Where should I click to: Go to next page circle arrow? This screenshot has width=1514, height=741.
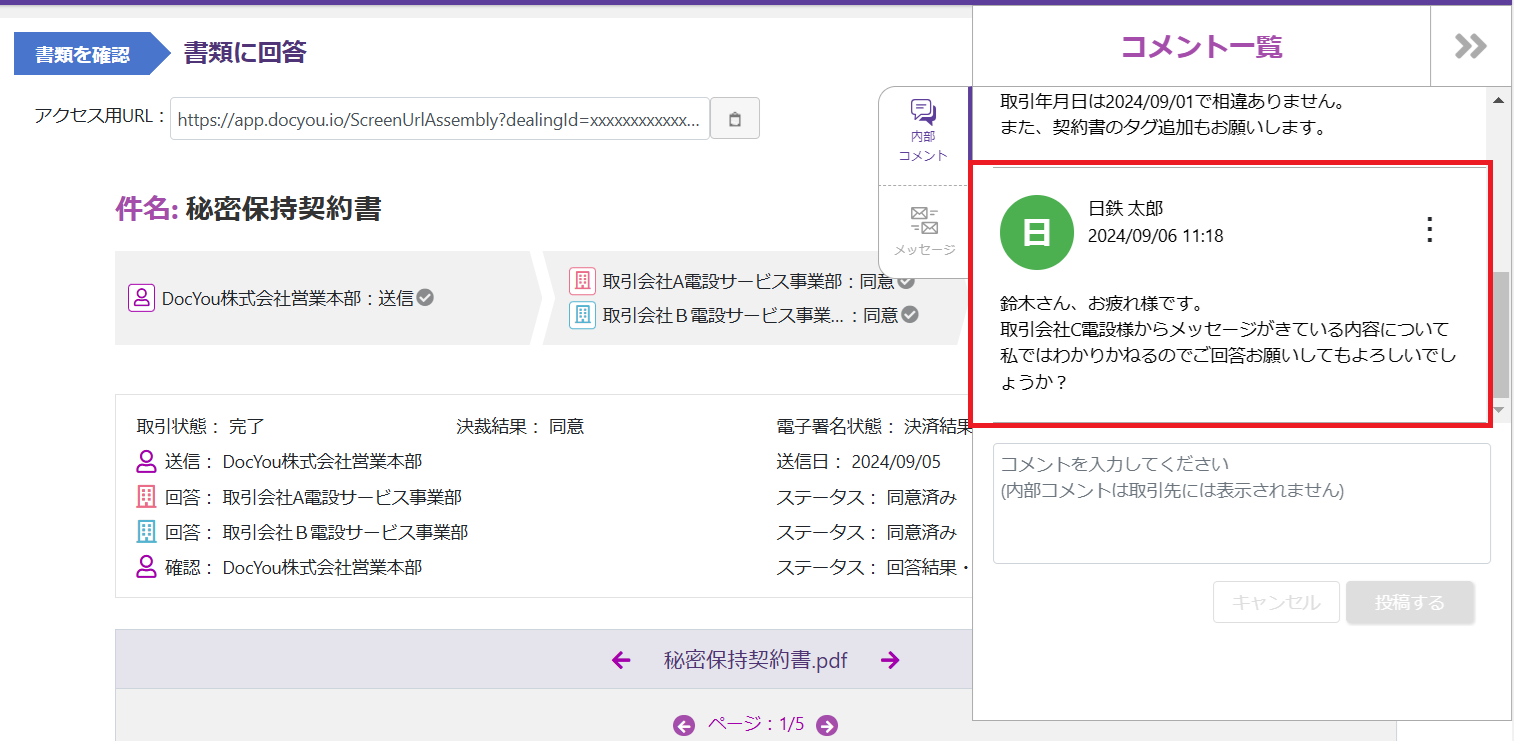(x=827, y=725)
